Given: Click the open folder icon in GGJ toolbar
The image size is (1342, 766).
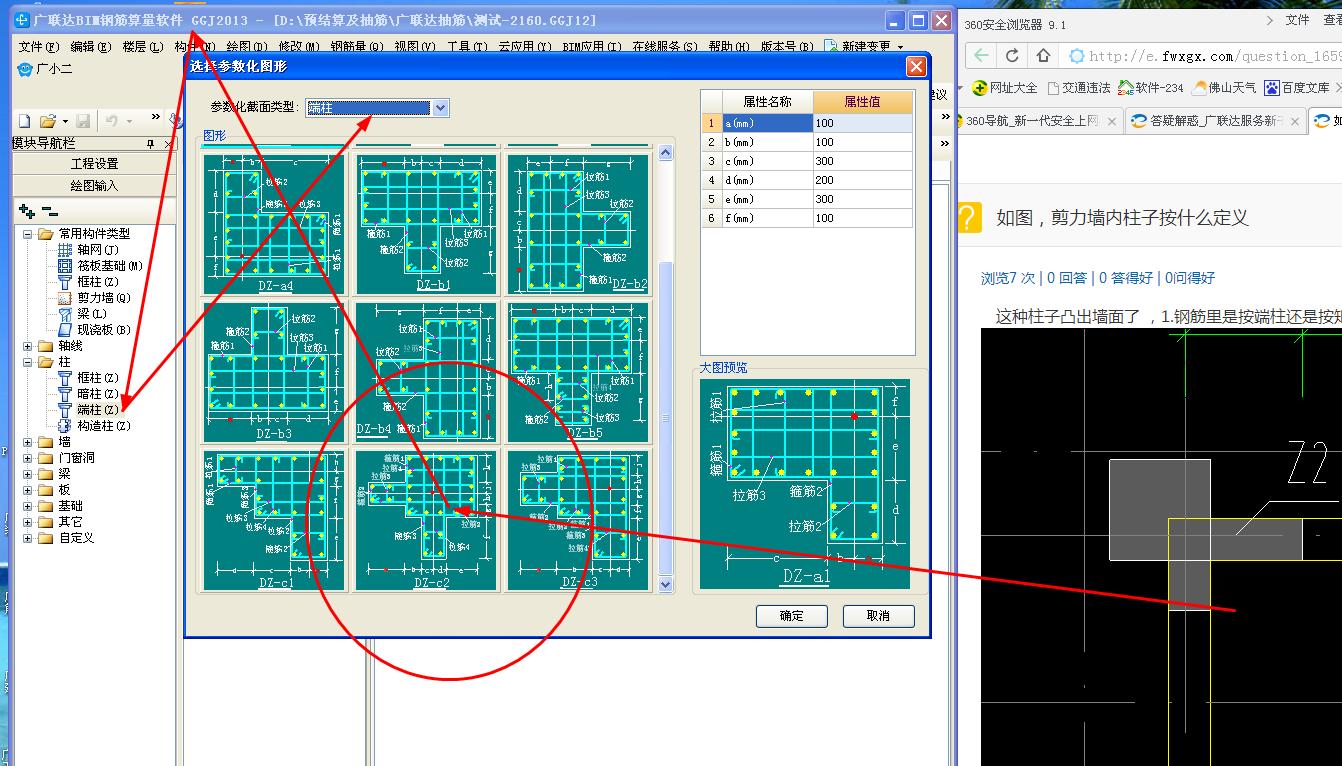Looking at the screenshot, I should pyautogui.click(x=46, y=121).
